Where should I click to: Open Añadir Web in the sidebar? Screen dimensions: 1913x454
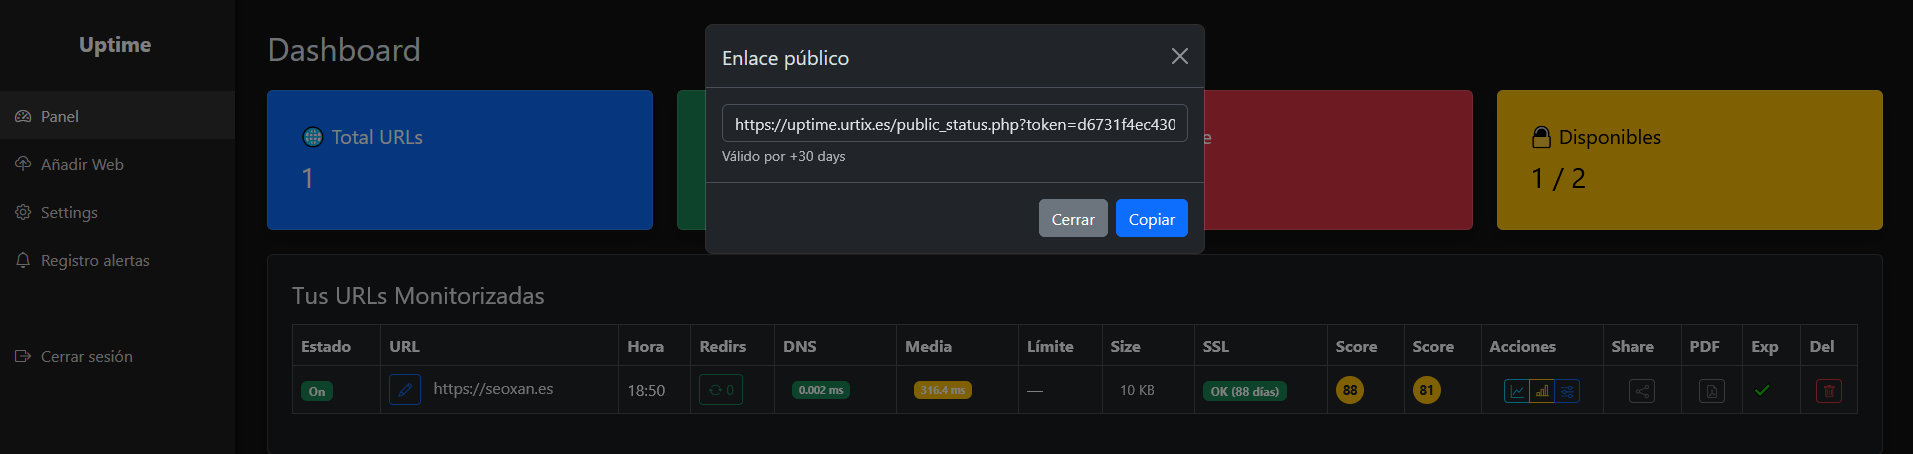click(x=117, y=164)
